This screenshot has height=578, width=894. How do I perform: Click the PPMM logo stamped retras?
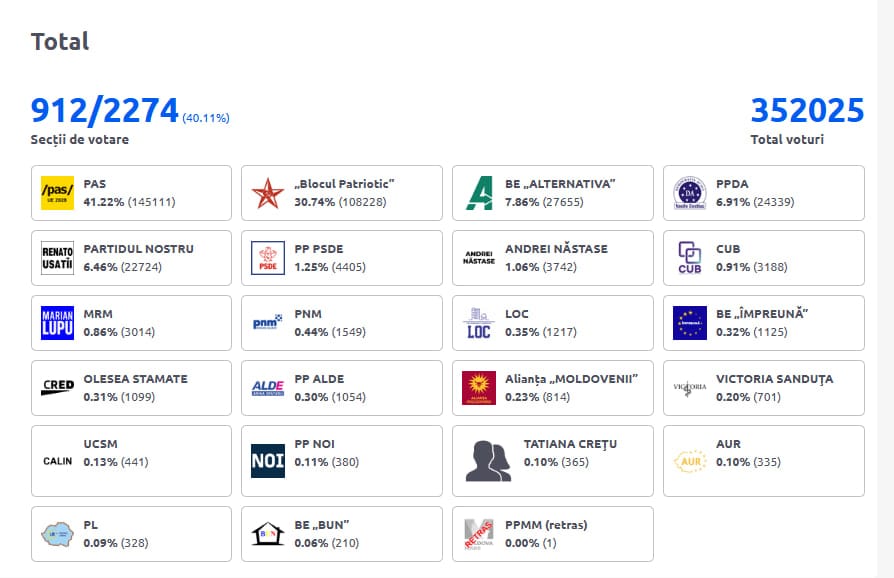click(x=479, y=534)
